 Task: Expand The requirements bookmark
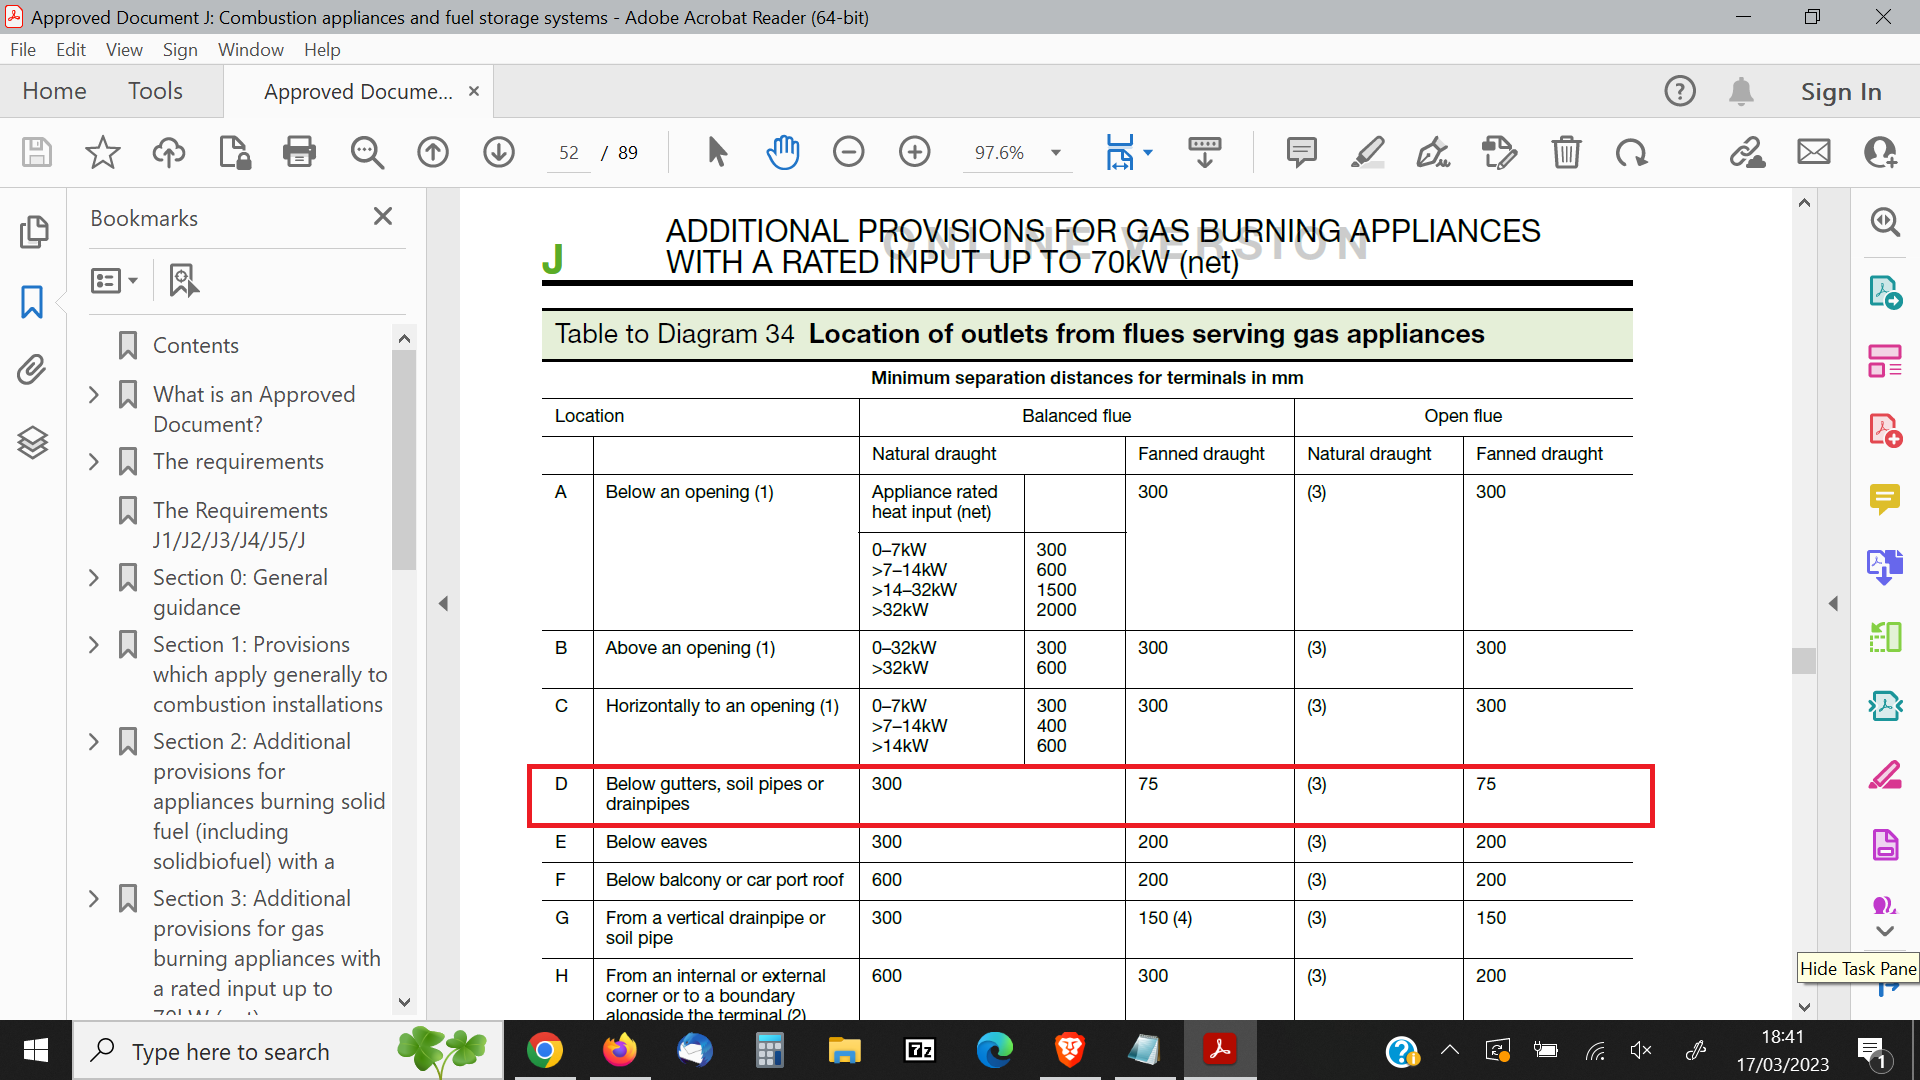point(94,462)
